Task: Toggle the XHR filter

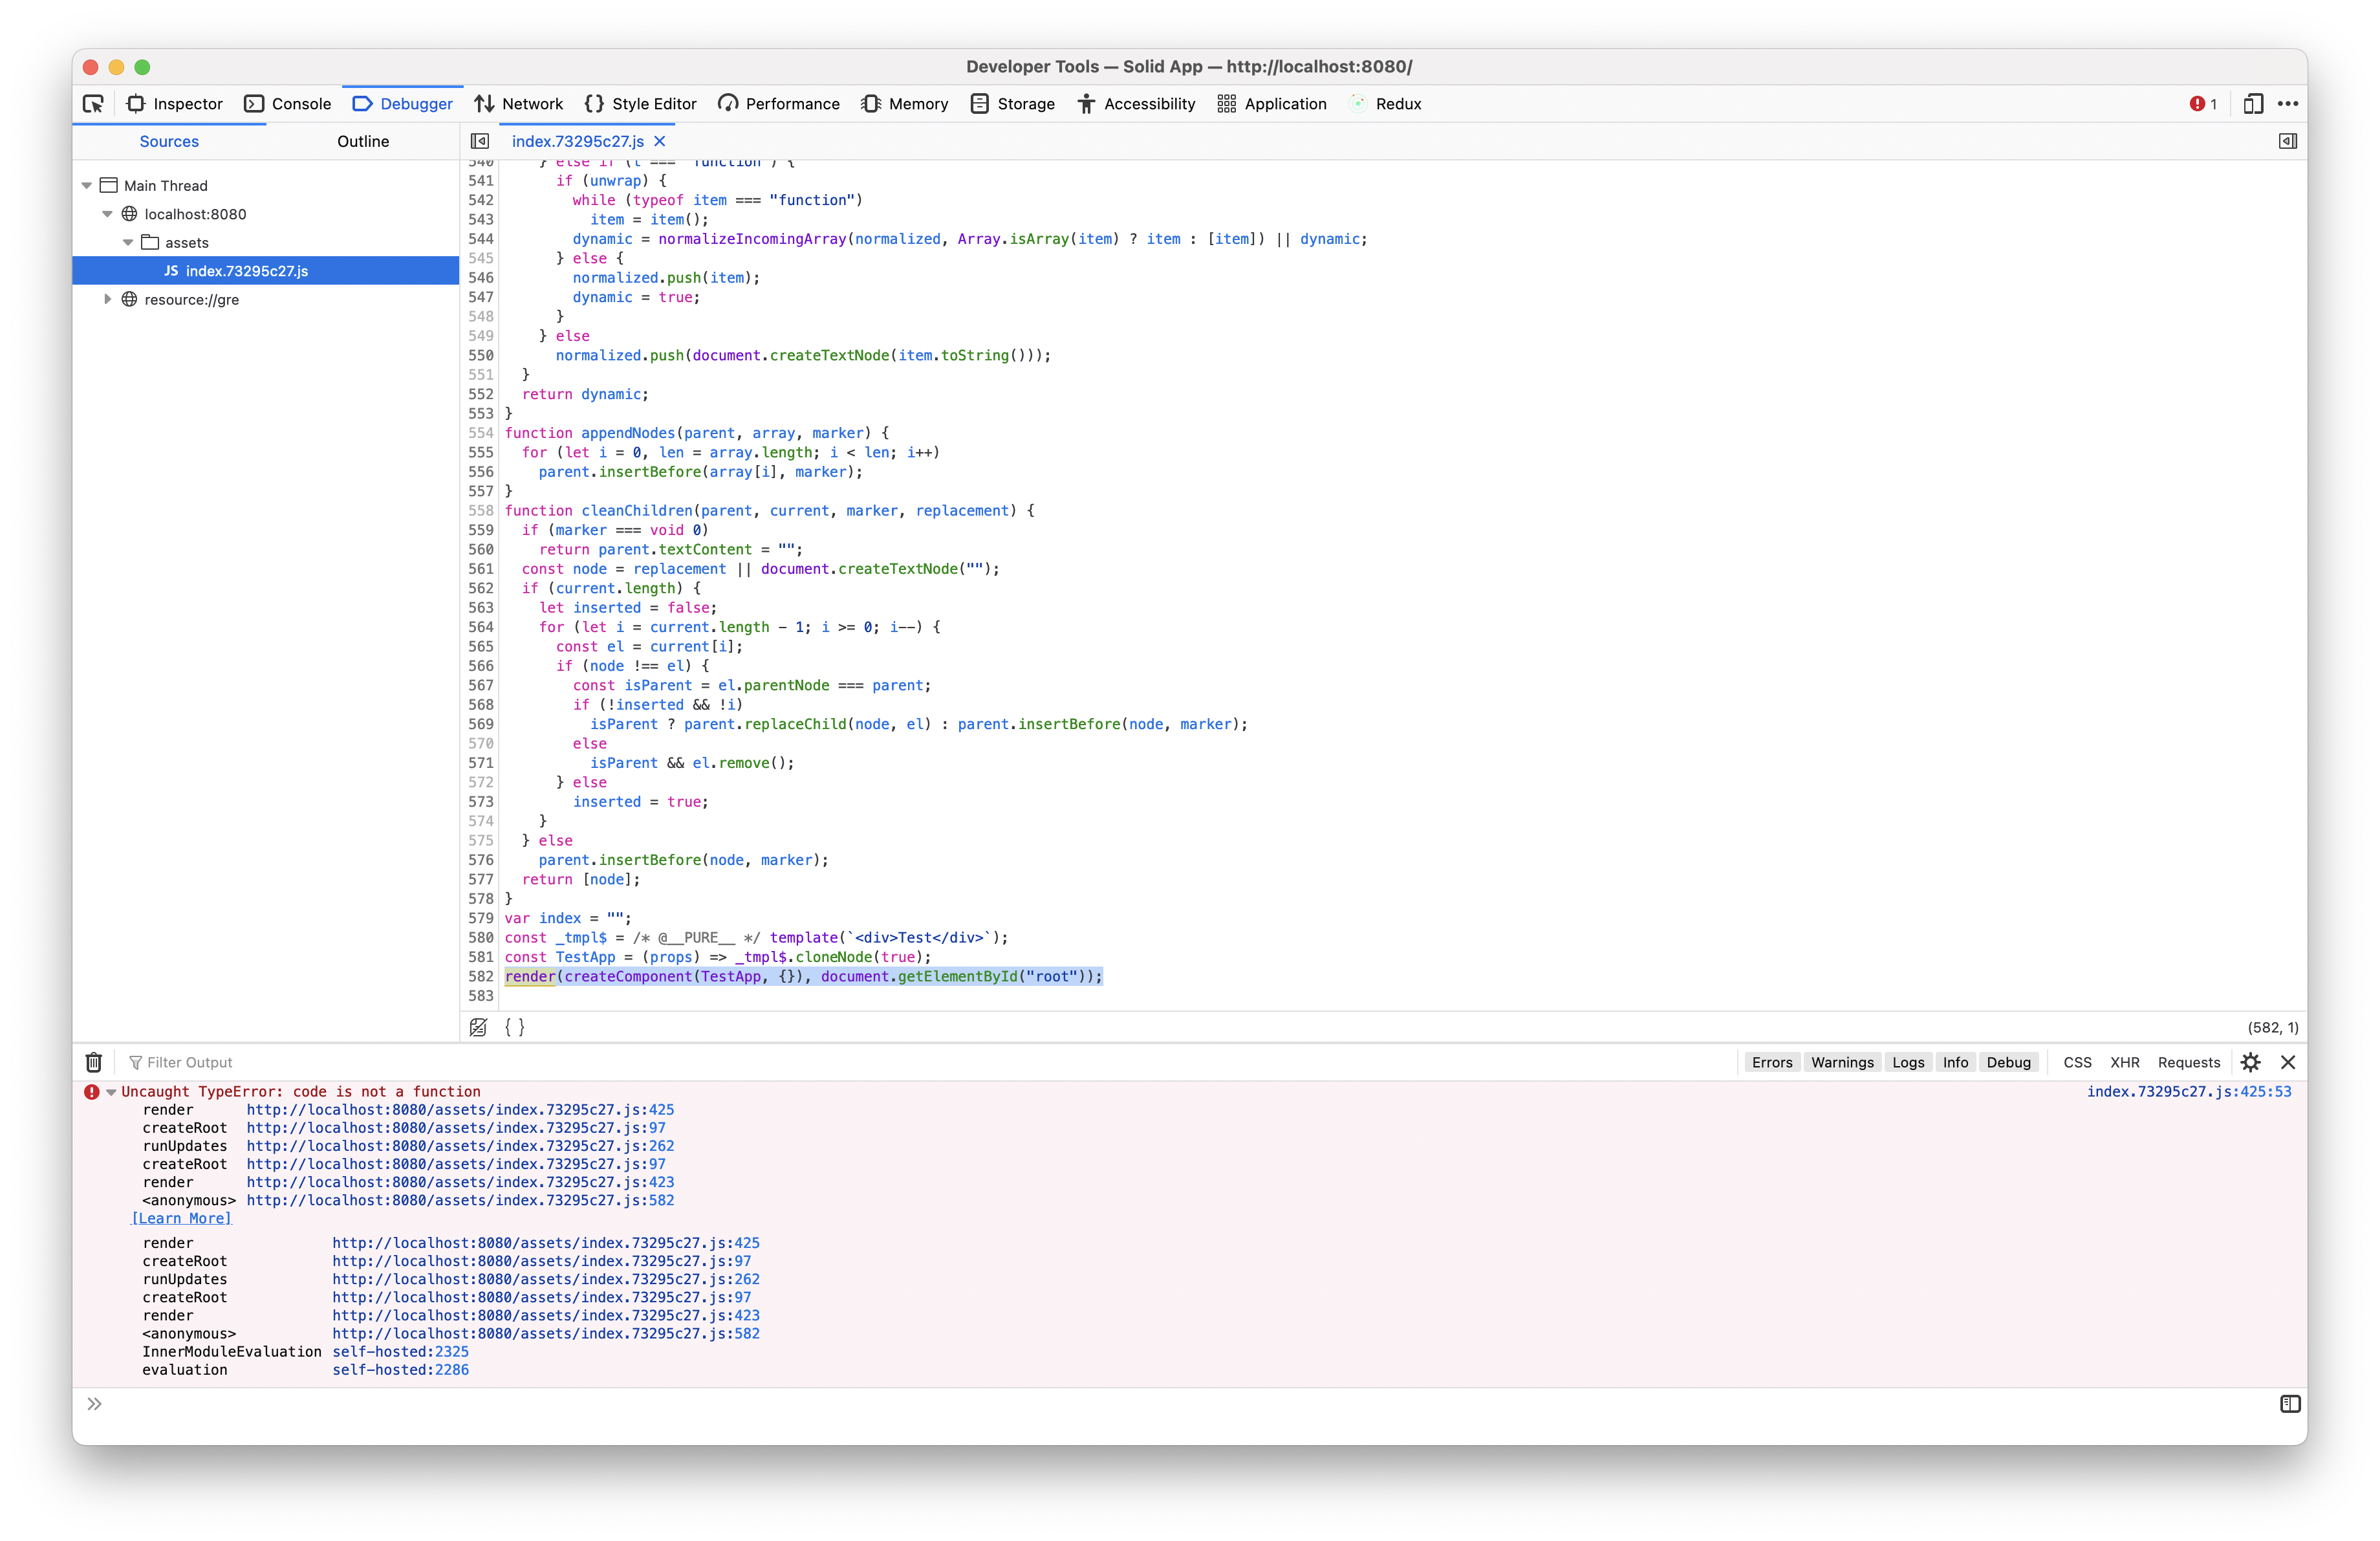Action: 2125,1062
